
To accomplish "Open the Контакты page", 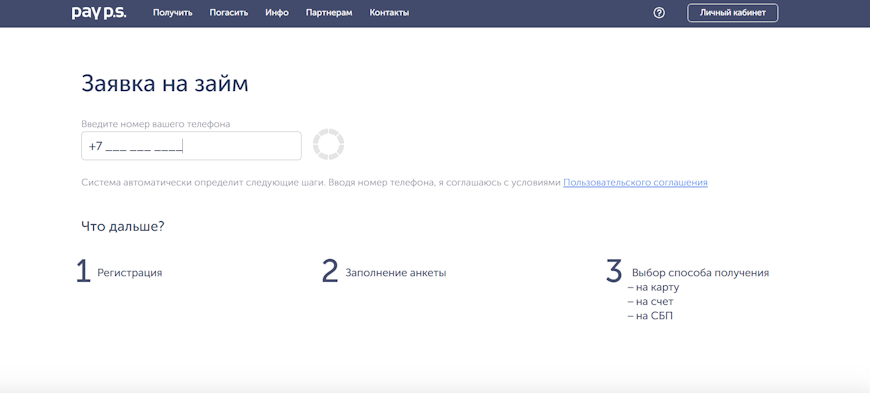I will coord(389,13).
